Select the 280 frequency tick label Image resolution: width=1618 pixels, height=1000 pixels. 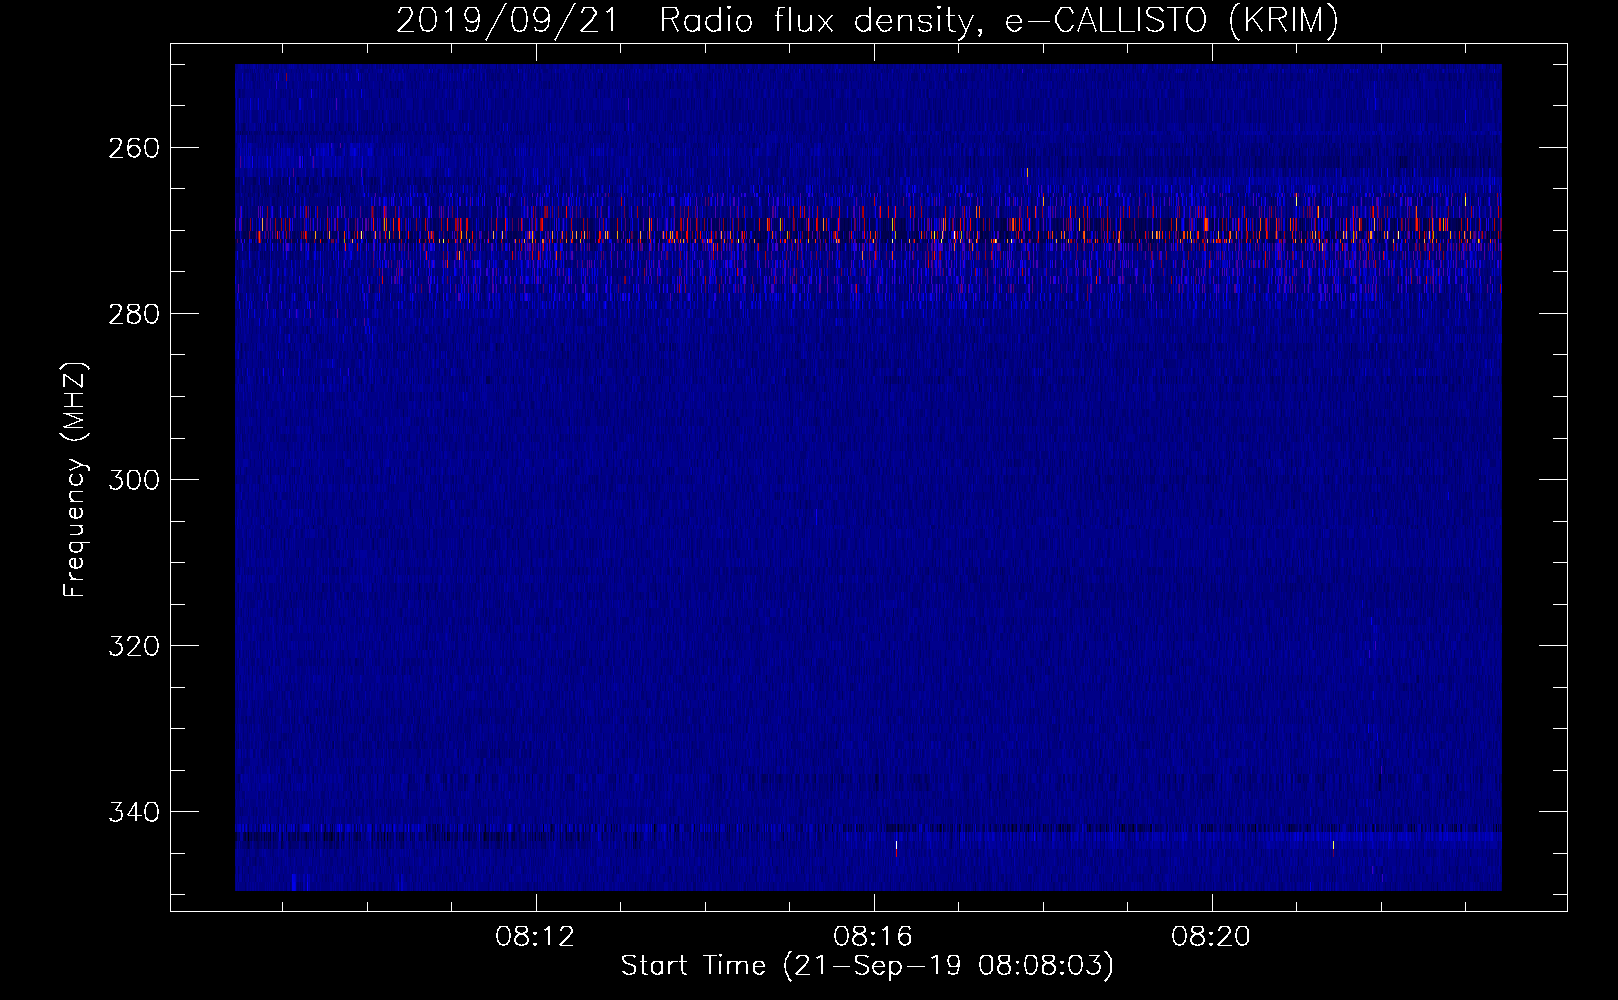[x=133, y=314]
